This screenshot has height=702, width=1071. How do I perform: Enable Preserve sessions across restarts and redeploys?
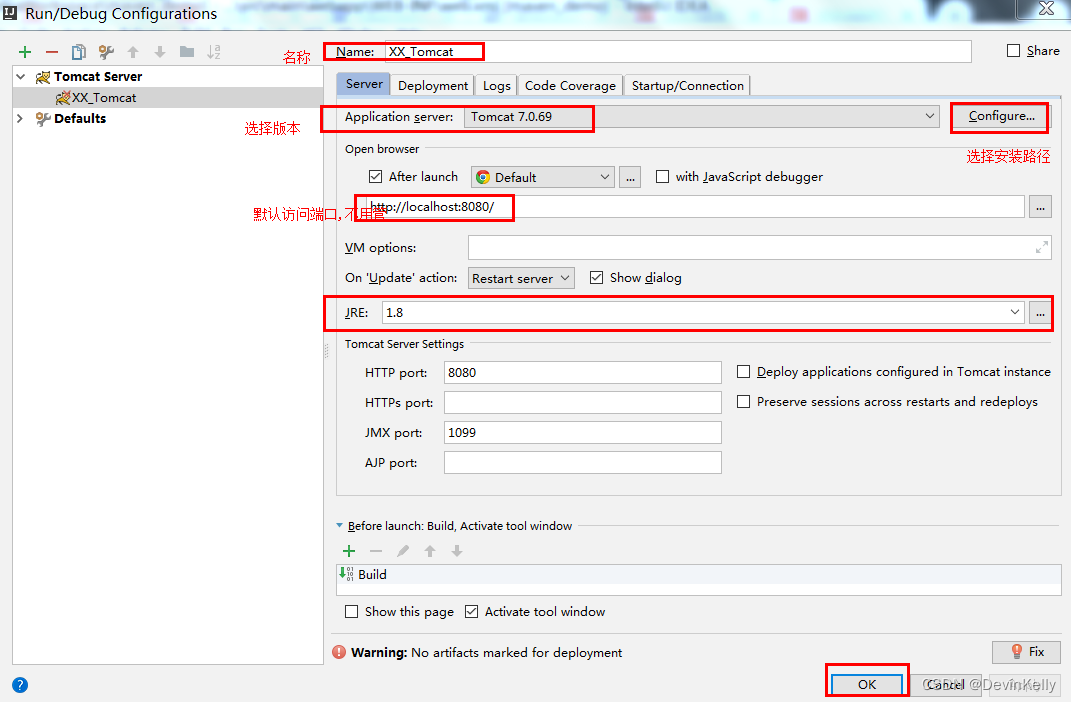tap(743, 402)
